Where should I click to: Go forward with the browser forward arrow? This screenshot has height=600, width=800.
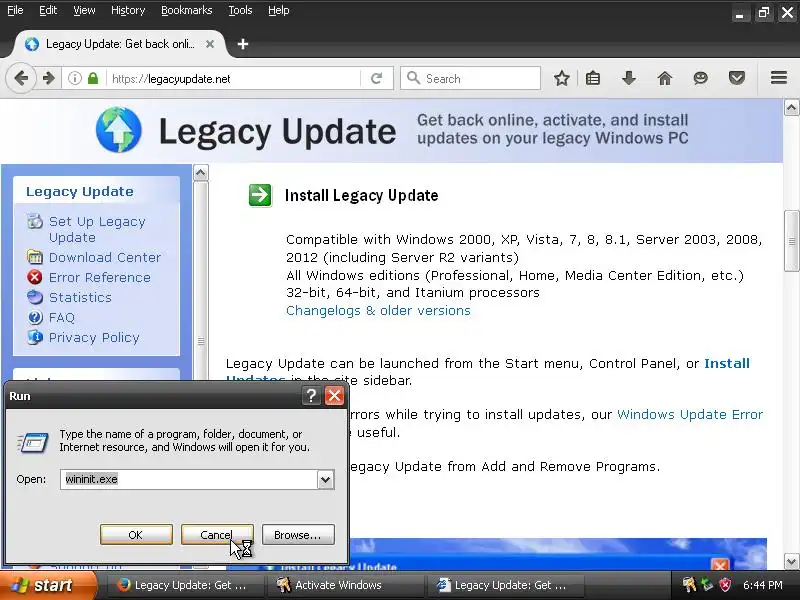49,79
